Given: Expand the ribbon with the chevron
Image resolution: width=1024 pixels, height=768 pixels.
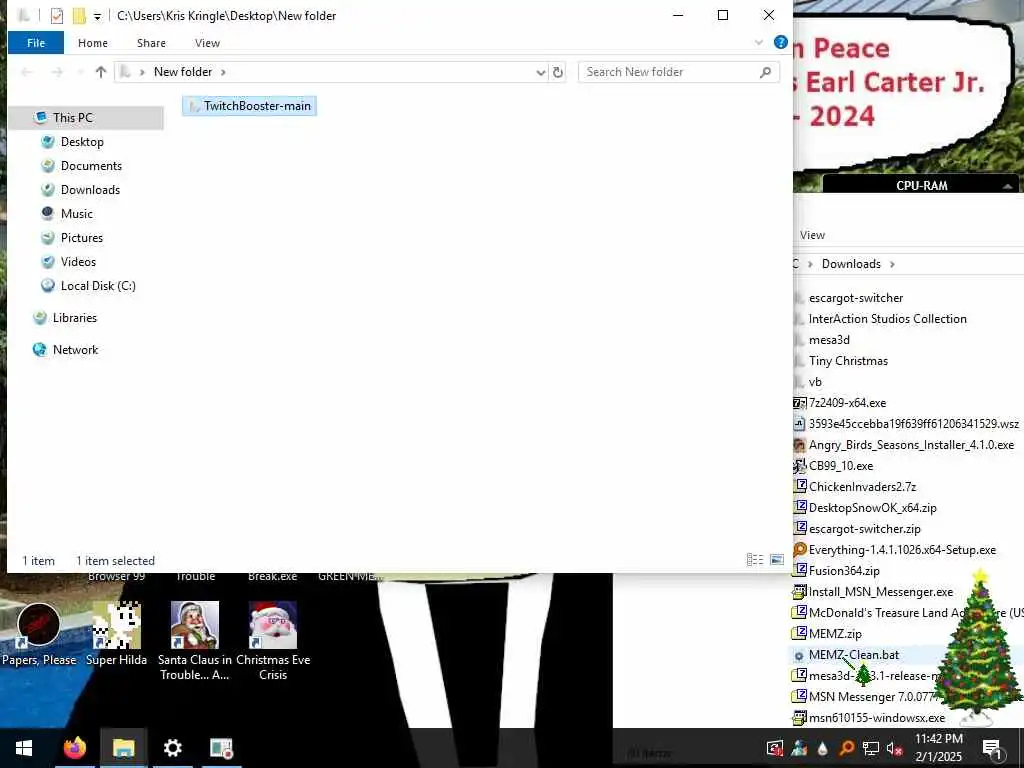Looking at the screenshot, I should 759,42.
